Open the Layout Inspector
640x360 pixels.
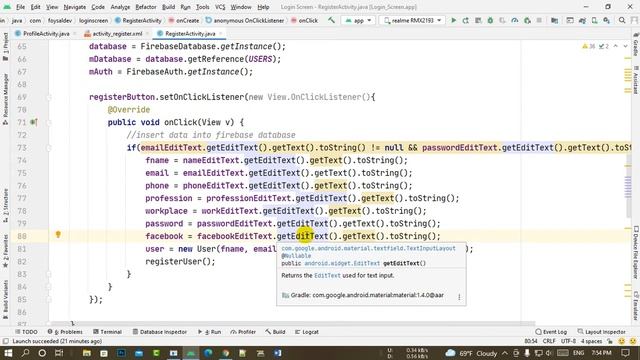coord(602,332)
